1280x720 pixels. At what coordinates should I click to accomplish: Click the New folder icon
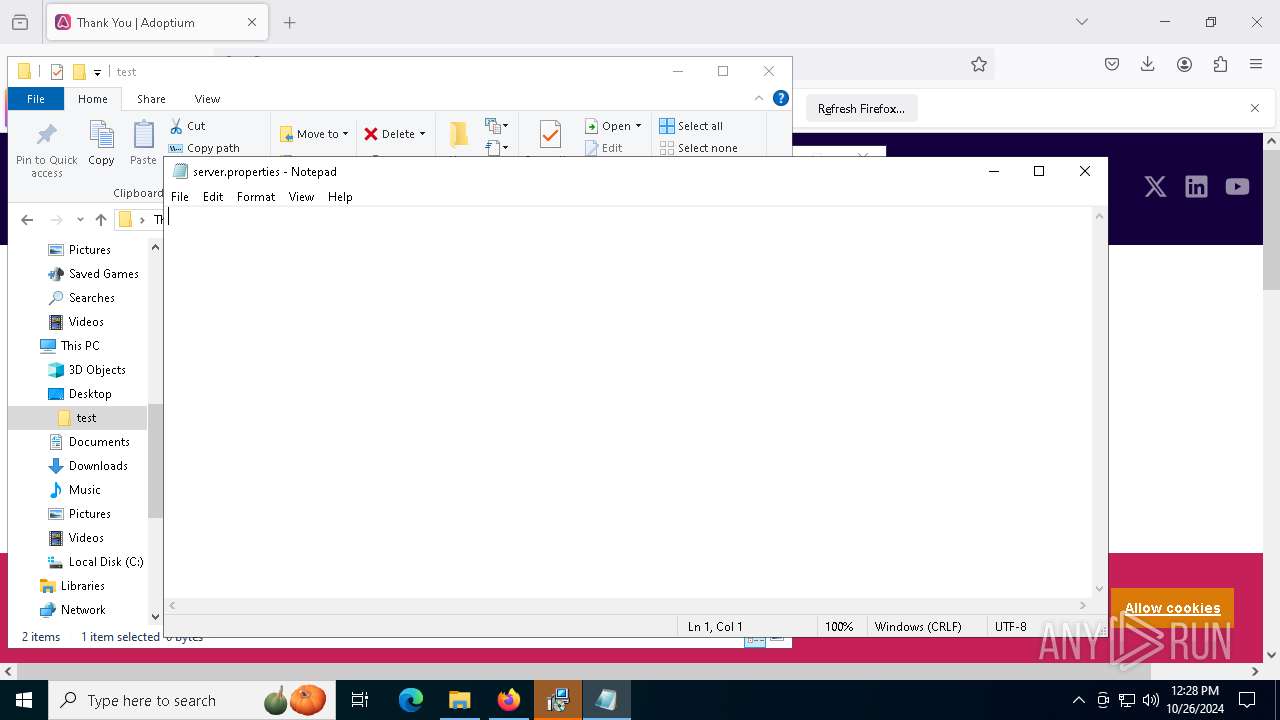click(459, 135)
